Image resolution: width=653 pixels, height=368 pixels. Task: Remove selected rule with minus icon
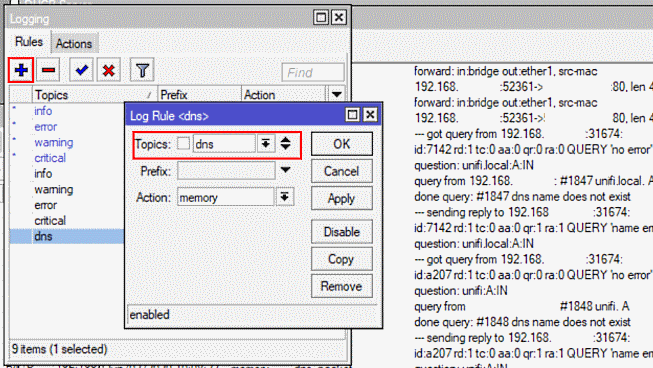pos(48,70)
